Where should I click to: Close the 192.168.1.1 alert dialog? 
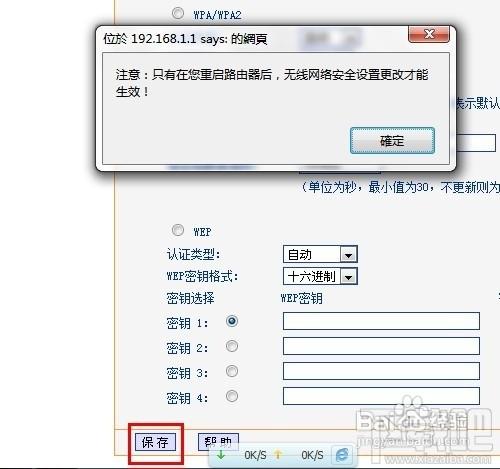429,34
